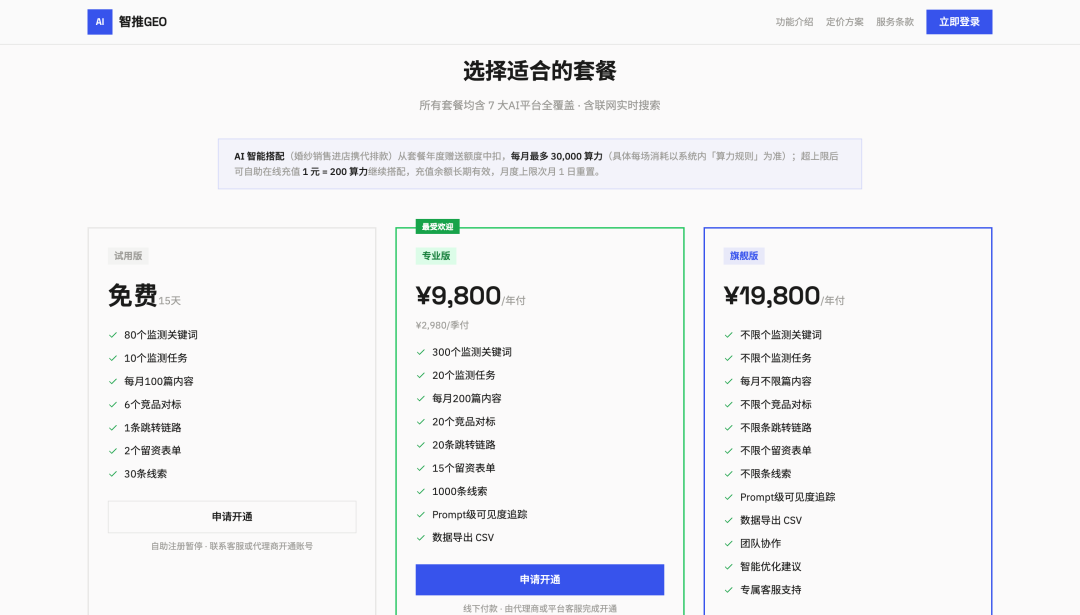This screenshot has width=1080, height=615.
Task: Click the blue 申请开通 button for 专业版
Action: point(540,580)
